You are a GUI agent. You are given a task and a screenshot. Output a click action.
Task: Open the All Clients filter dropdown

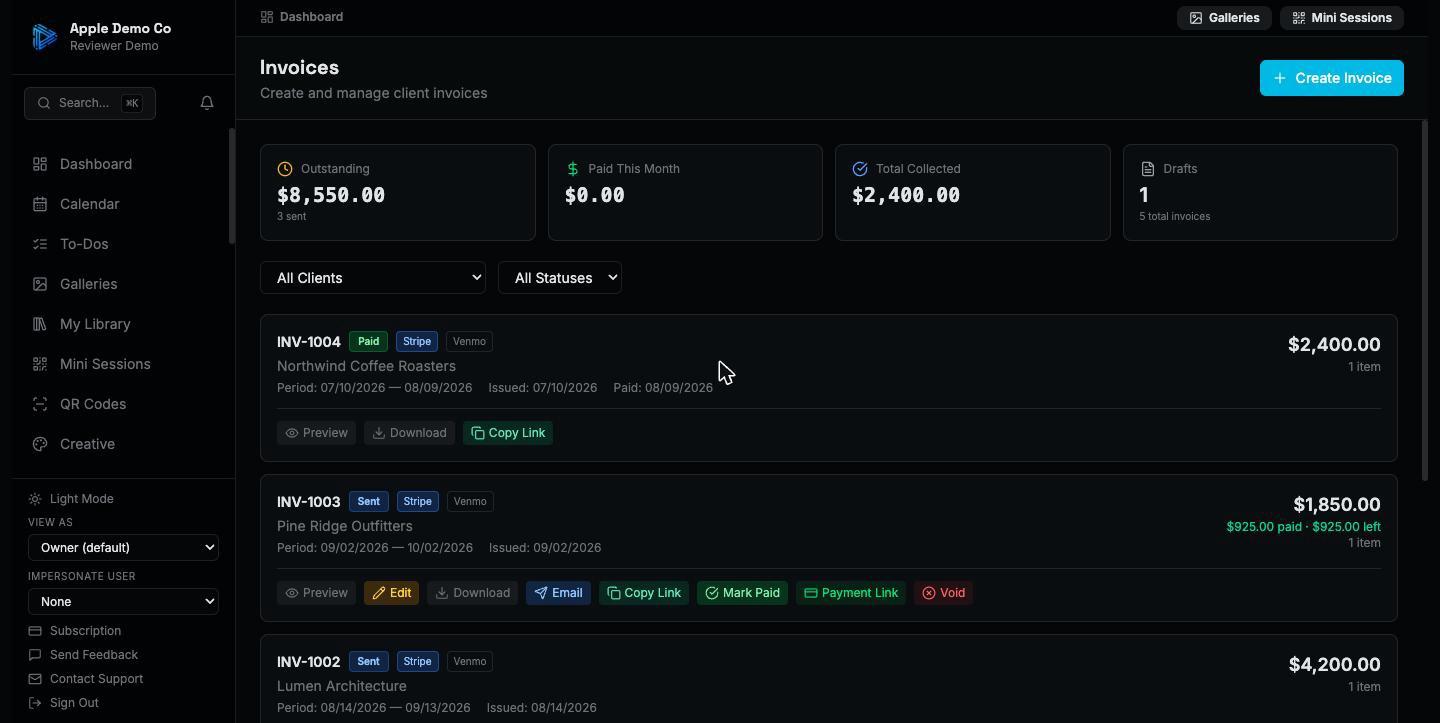pyautogui.click(x=373, y=278)
